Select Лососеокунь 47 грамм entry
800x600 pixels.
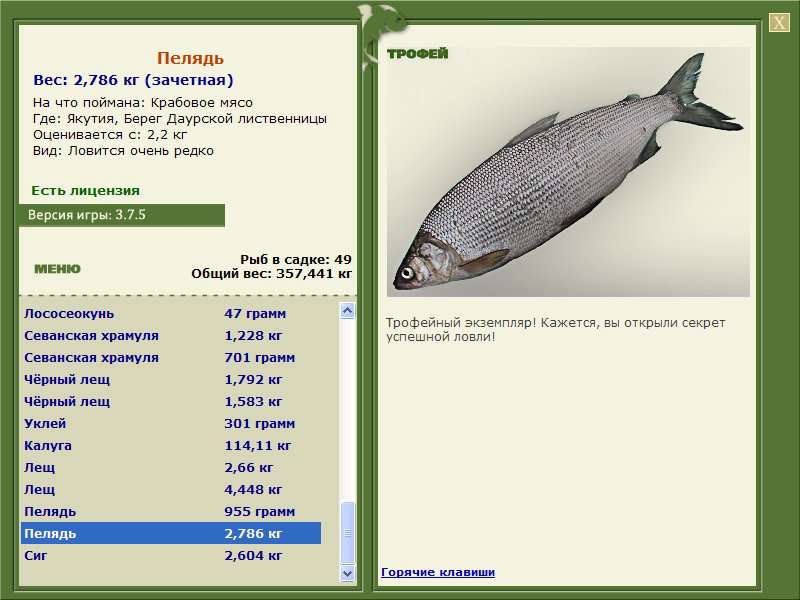click(x=170, y=314)
